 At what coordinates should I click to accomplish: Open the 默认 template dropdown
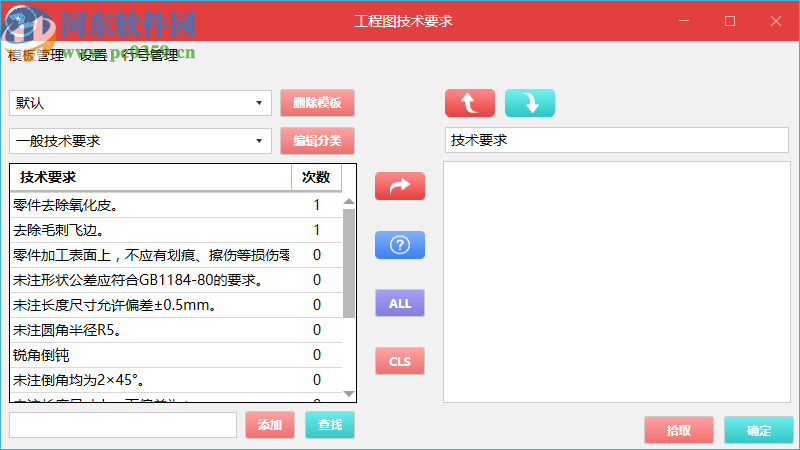(140, 103)
